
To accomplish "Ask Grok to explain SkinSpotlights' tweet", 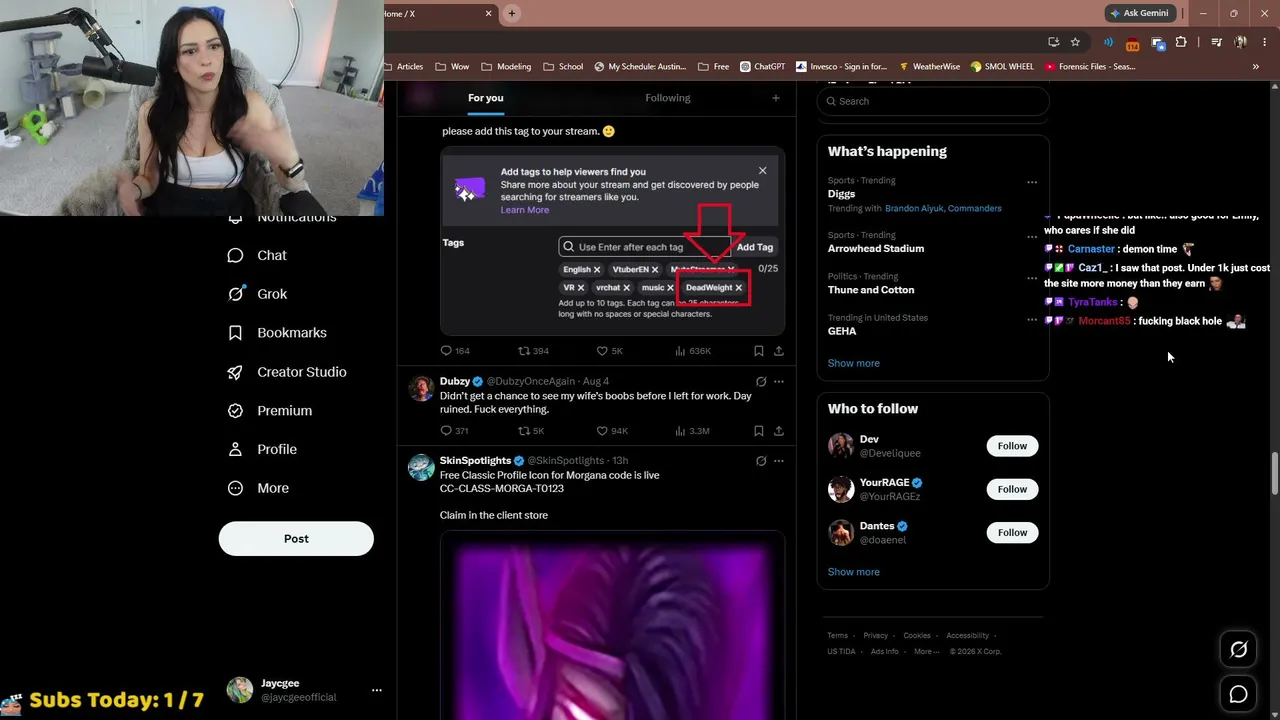I will [761, 461].
